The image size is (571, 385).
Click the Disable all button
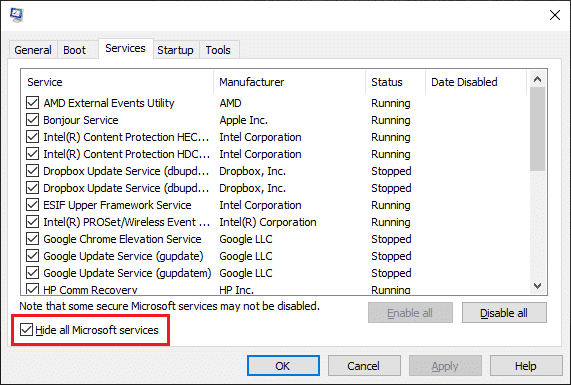[x=504, y=313]
